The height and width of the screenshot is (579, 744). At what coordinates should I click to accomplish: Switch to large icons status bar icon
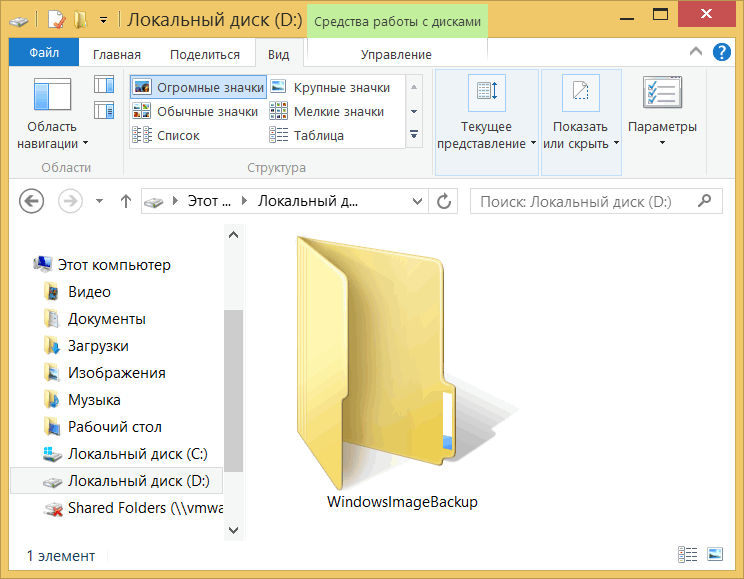(715, 554)
